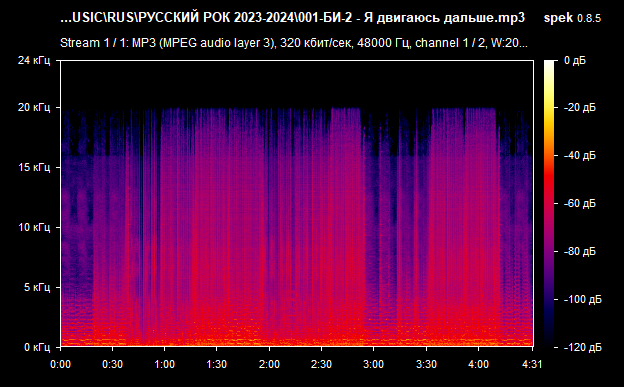Viewport: 624px width, 387px height.
Task: Click the '1:00' time axis label
Action: (165, 364)
